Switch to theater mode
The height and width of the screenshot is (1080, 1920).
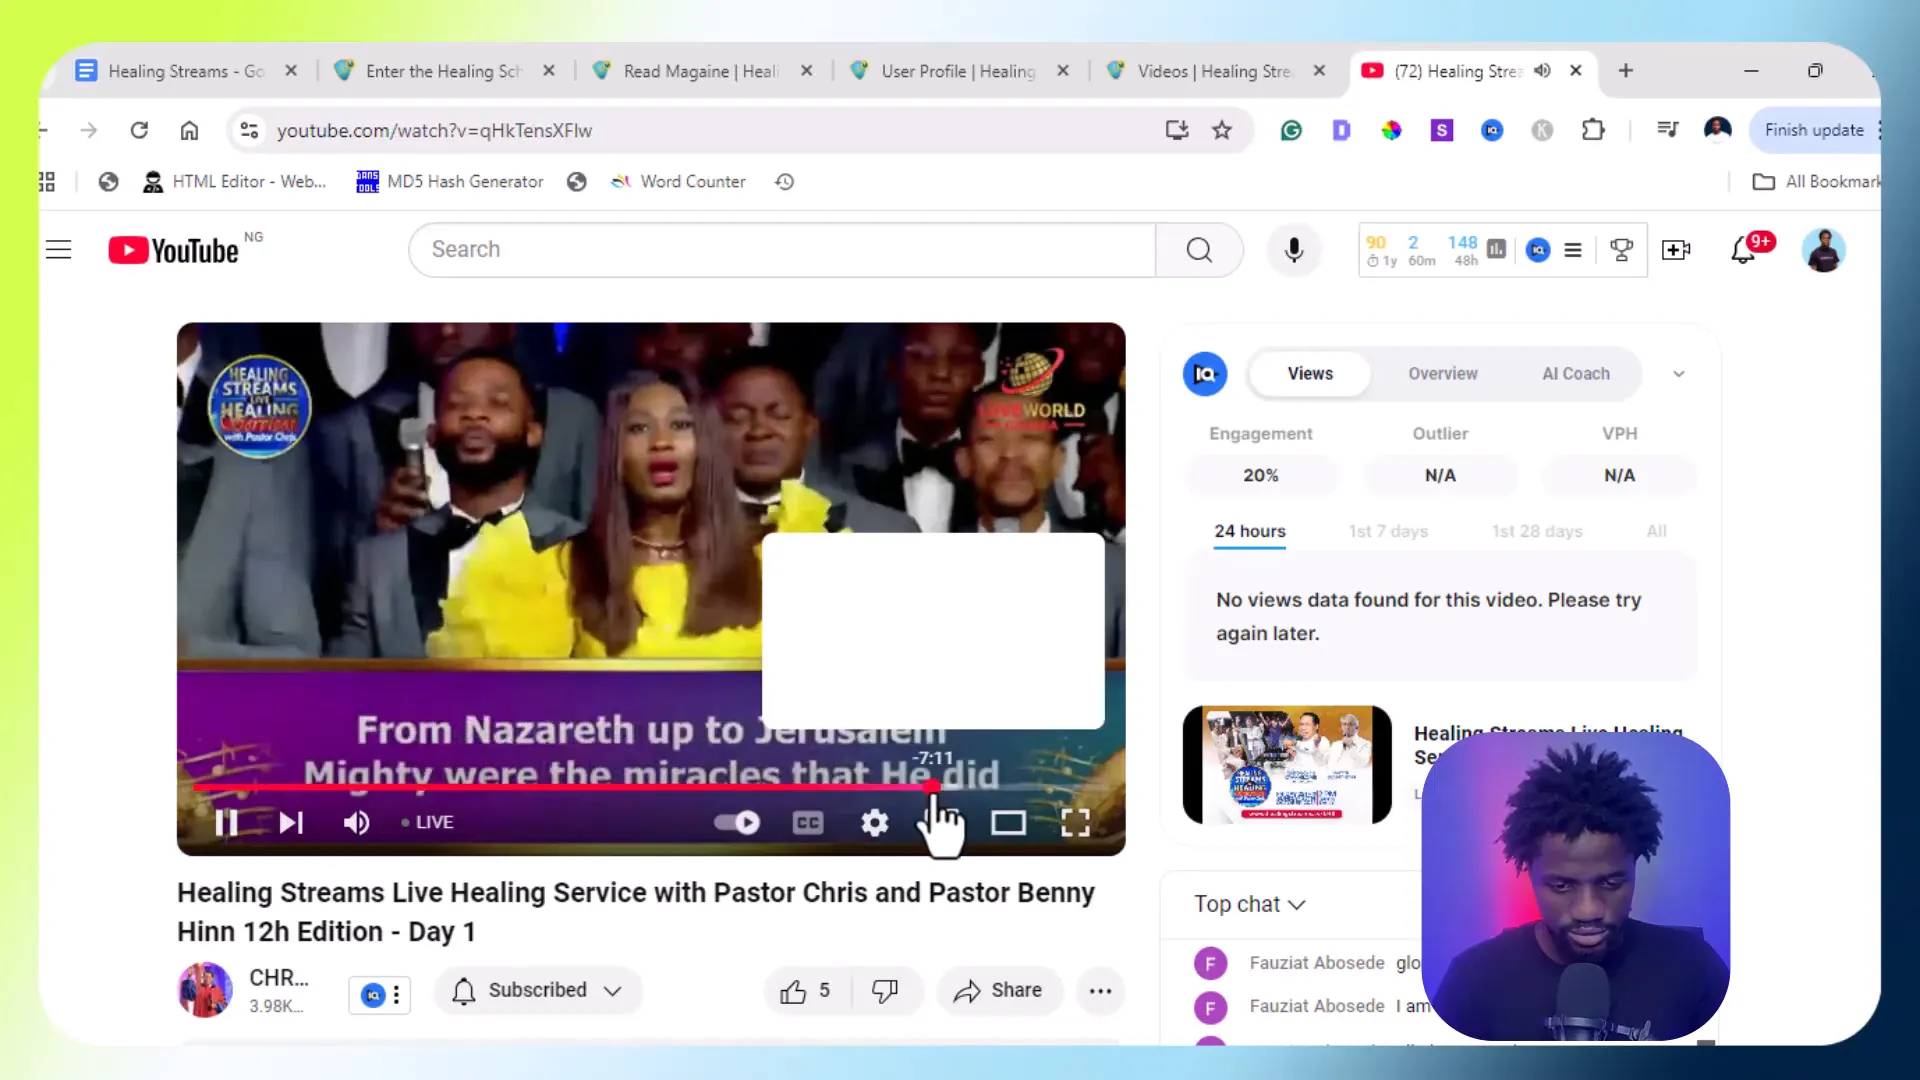[1008, 823]
